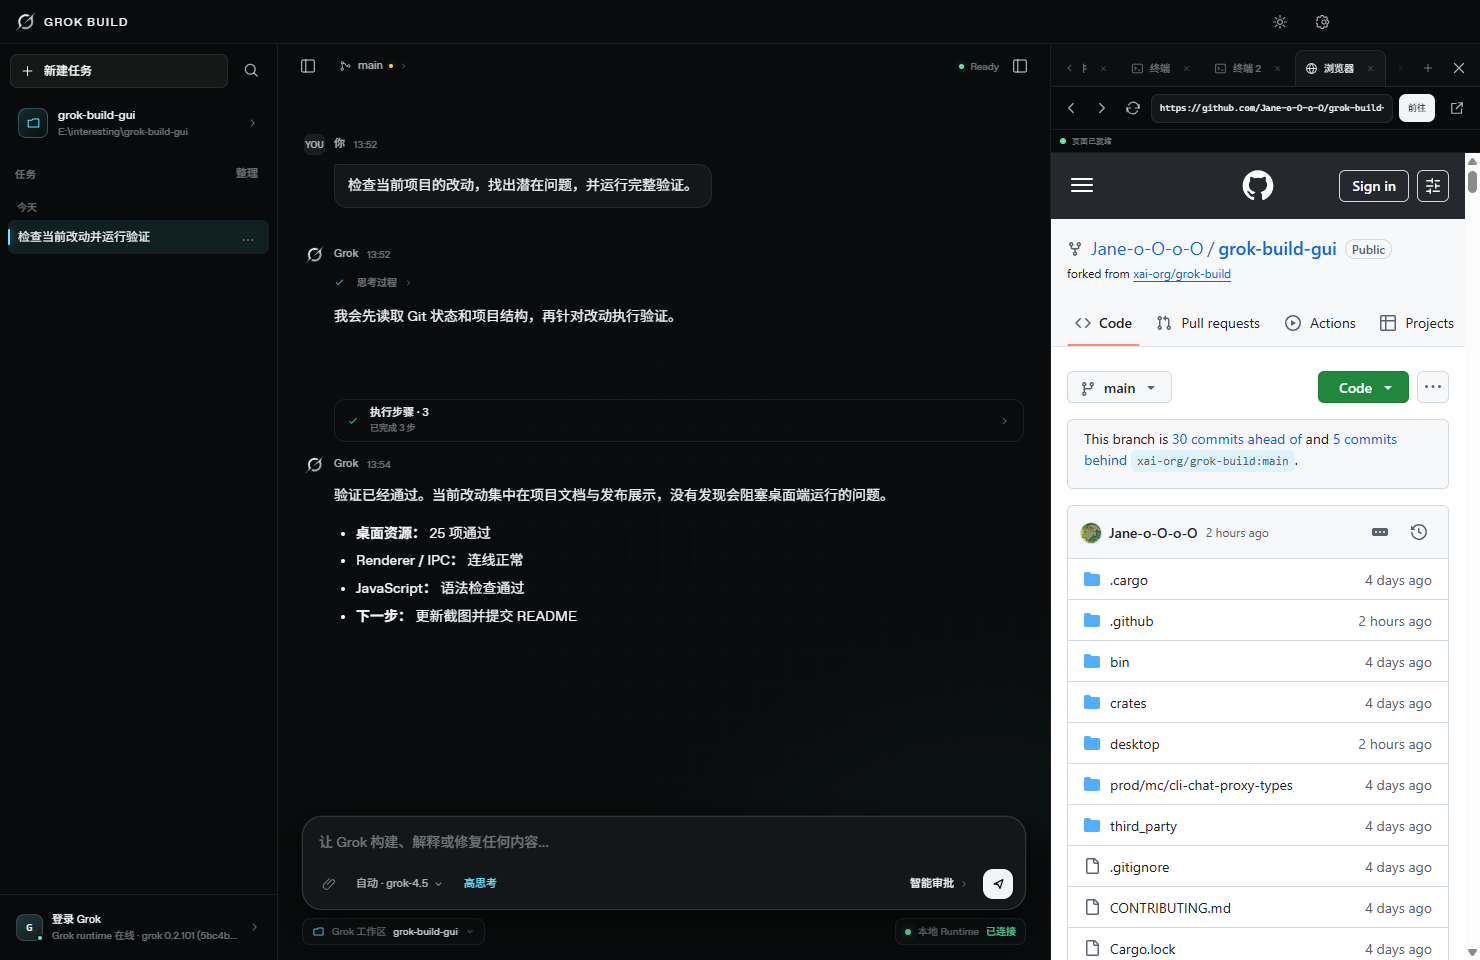Click the GitHub Octocat logo
Image resolution: width=1480 pixels, height=960 pixels.
(x=1258, y=186)
